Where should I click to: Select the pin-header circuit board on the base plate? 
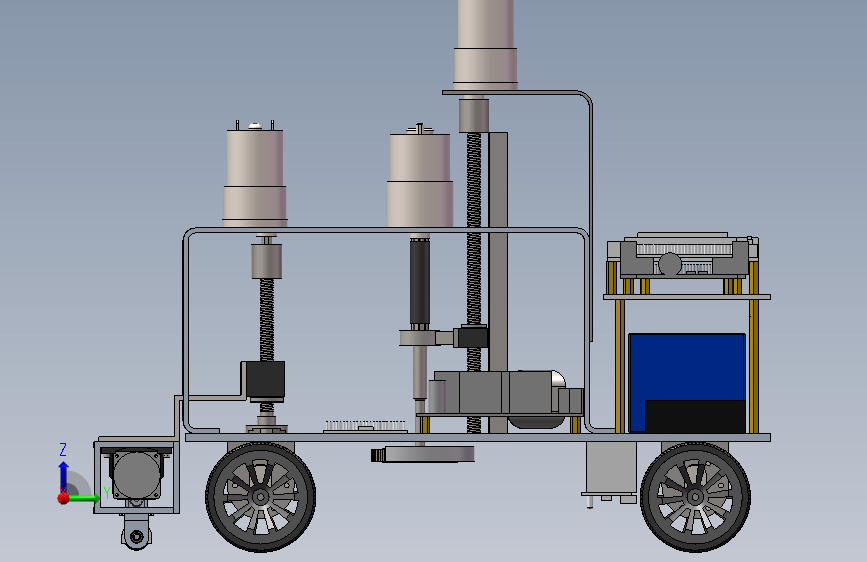(x=365, y=426)
